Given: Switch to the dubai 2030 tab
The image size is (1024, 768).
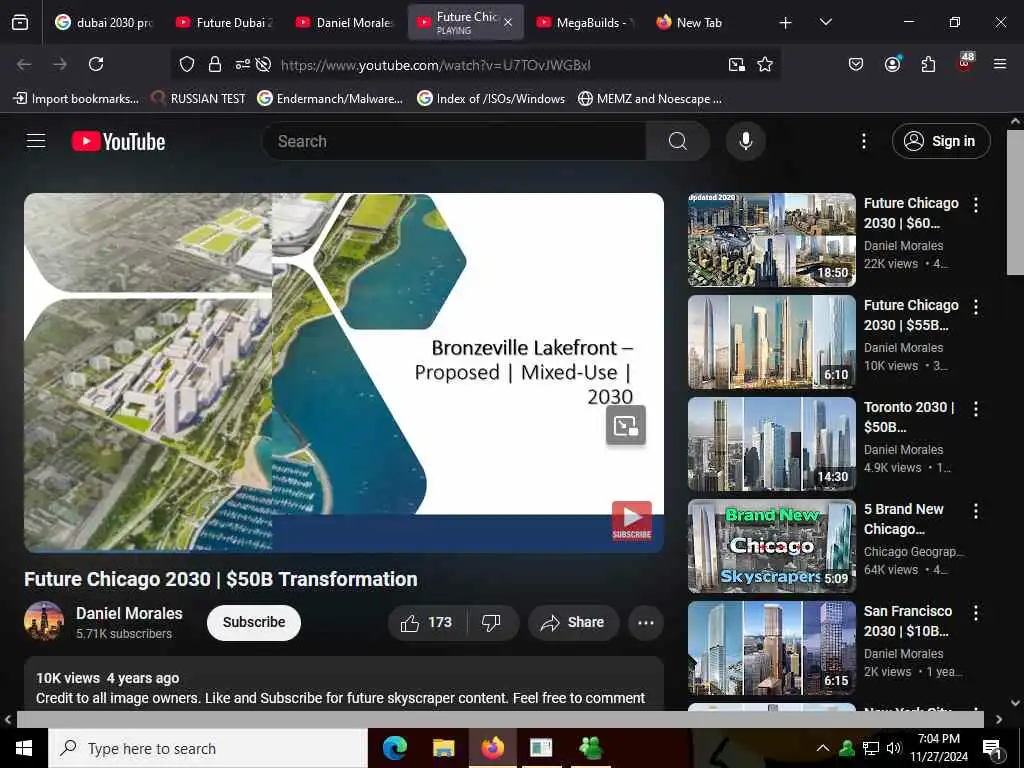Looking at the screenshot, I should pos(104,23).
